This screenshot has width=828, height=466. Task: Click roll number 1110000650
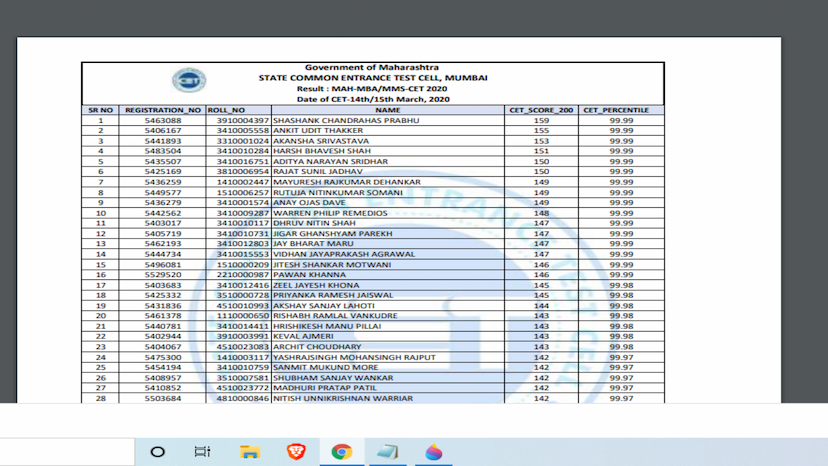point(242,316)
